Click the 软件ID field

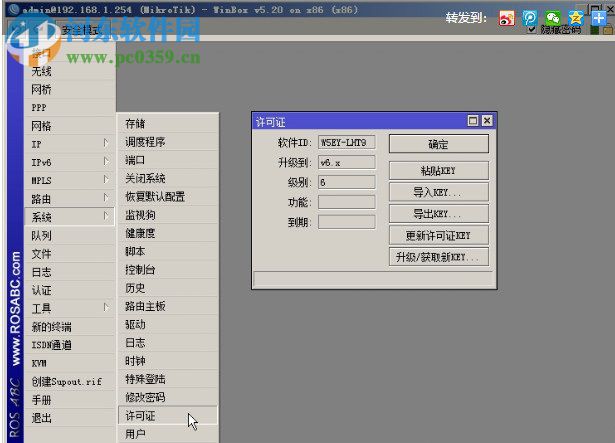pos(346,142)
